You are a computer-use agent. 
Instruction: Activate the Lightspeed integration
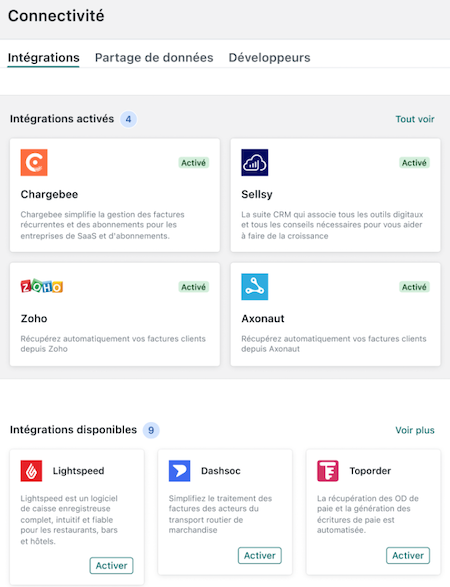click(x=112, y=565)
